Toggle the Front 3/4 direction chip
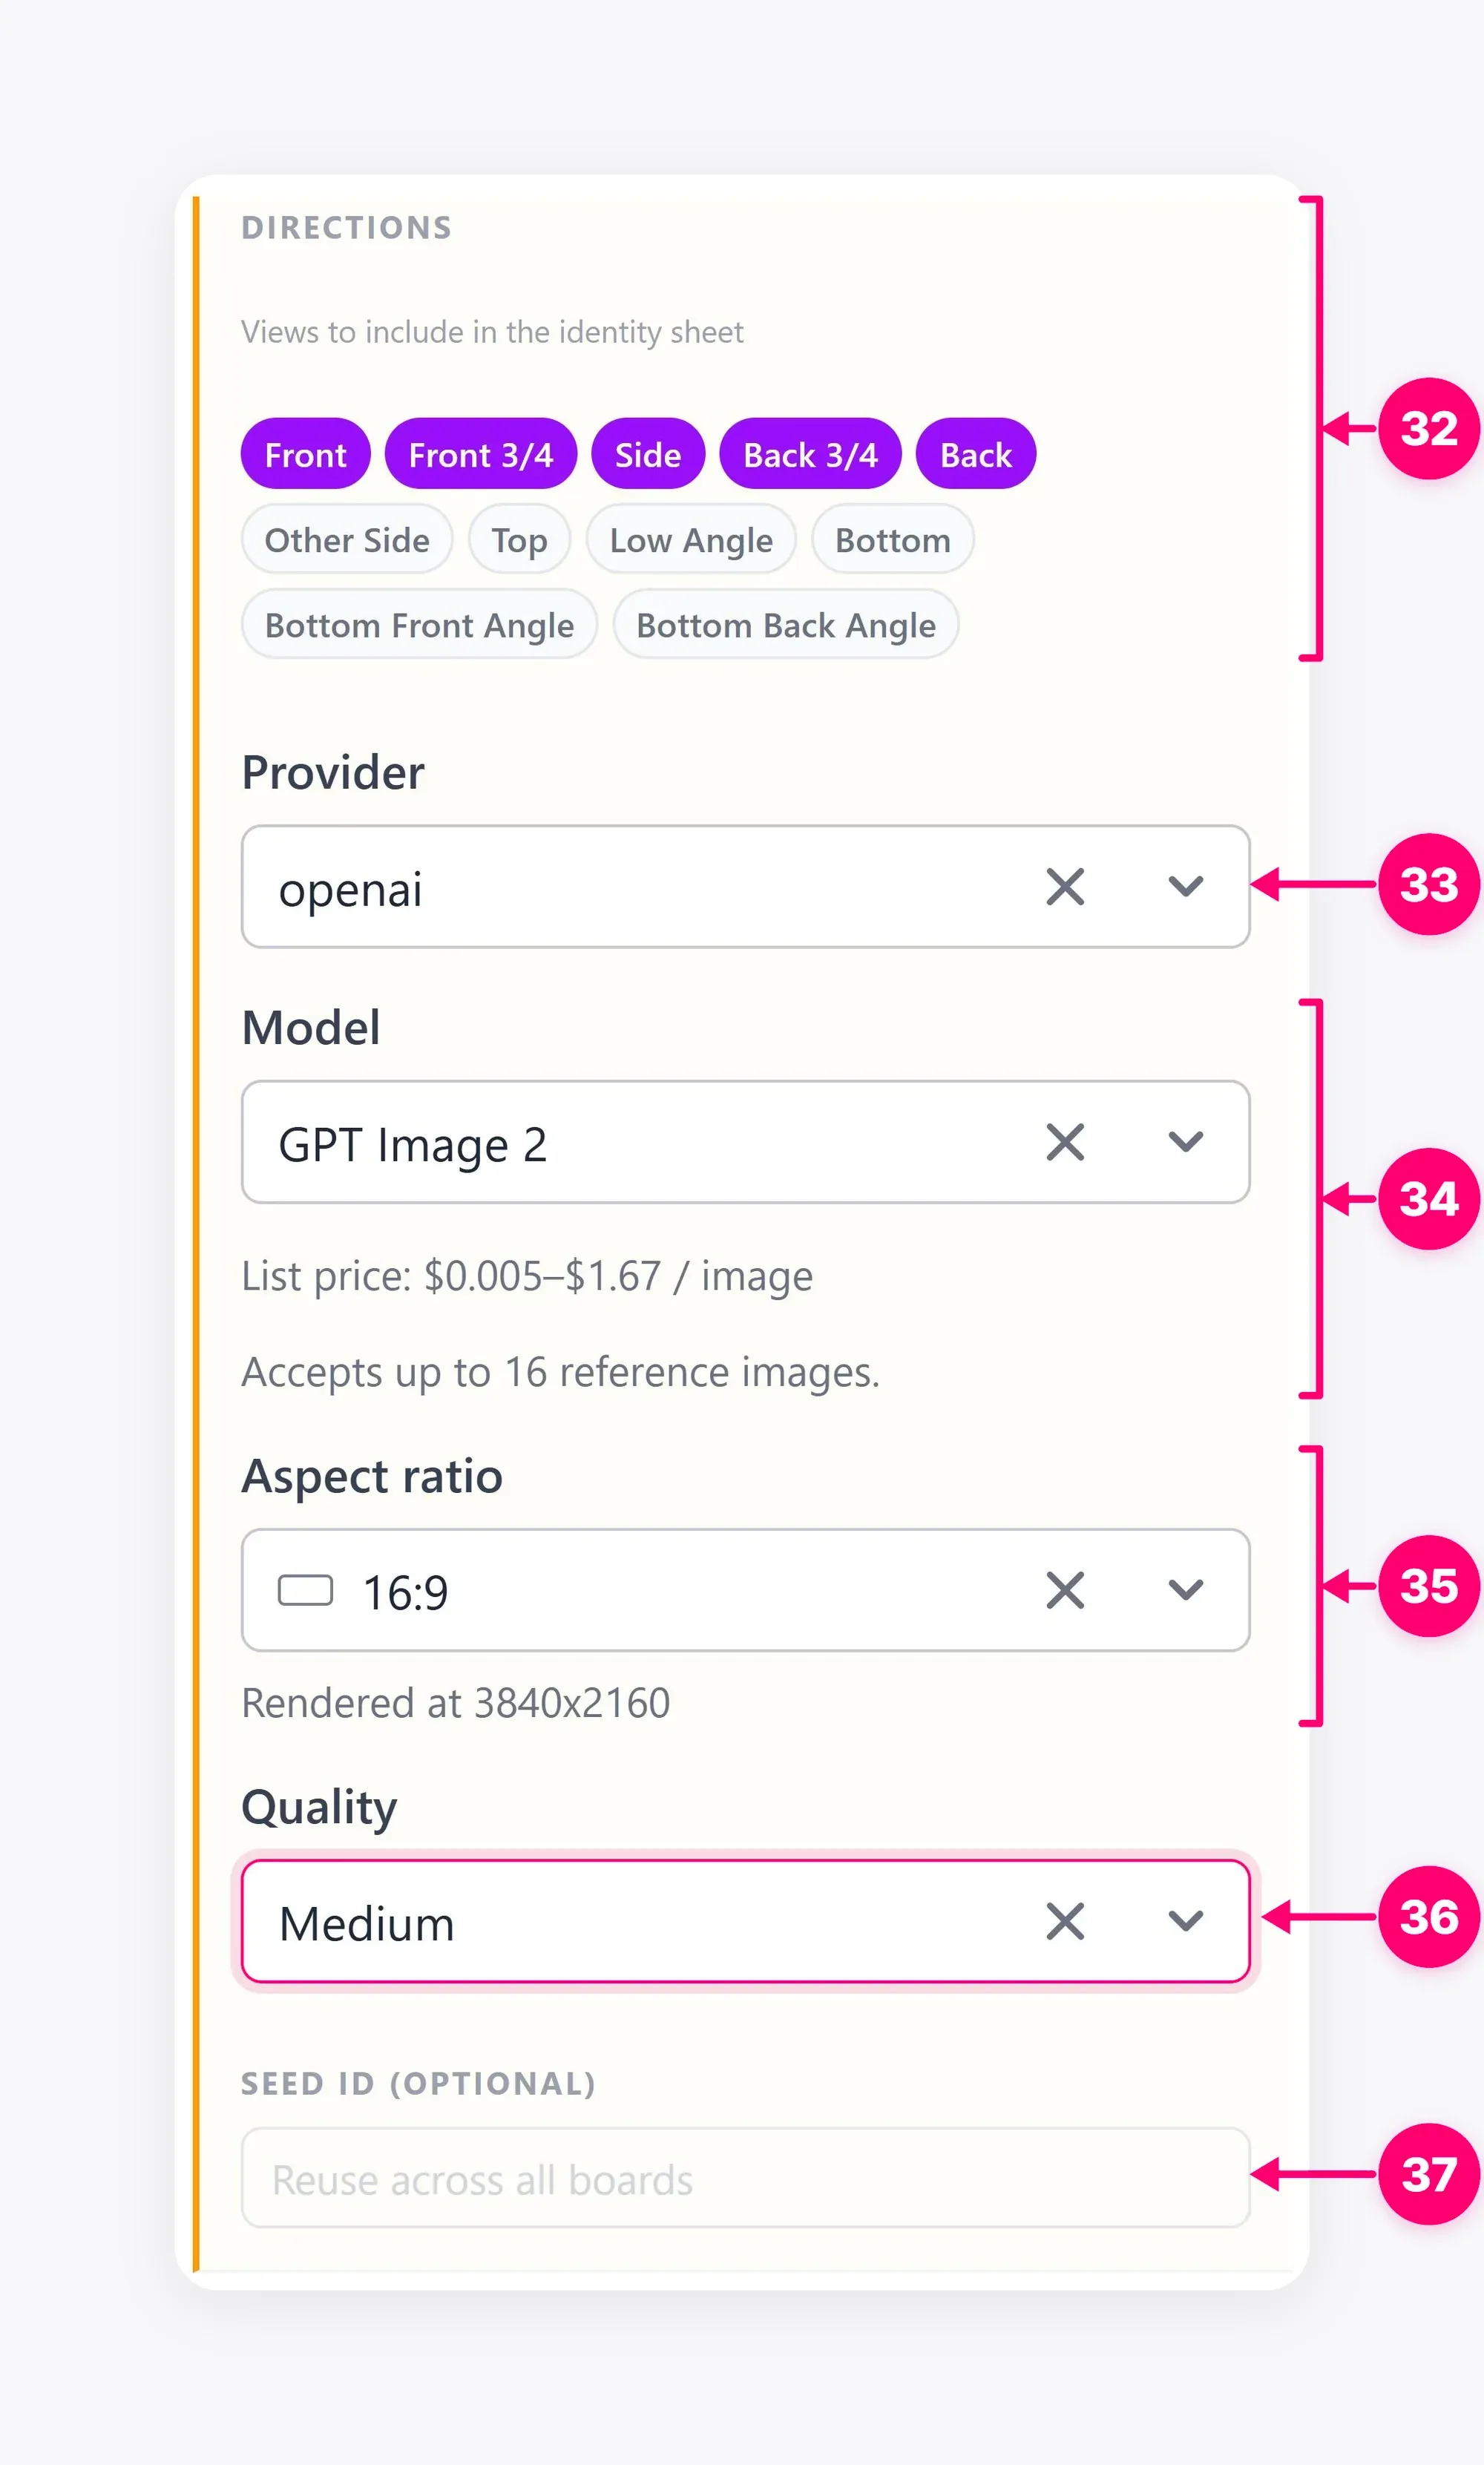The image size is (1484, 2465). point(480,454)
